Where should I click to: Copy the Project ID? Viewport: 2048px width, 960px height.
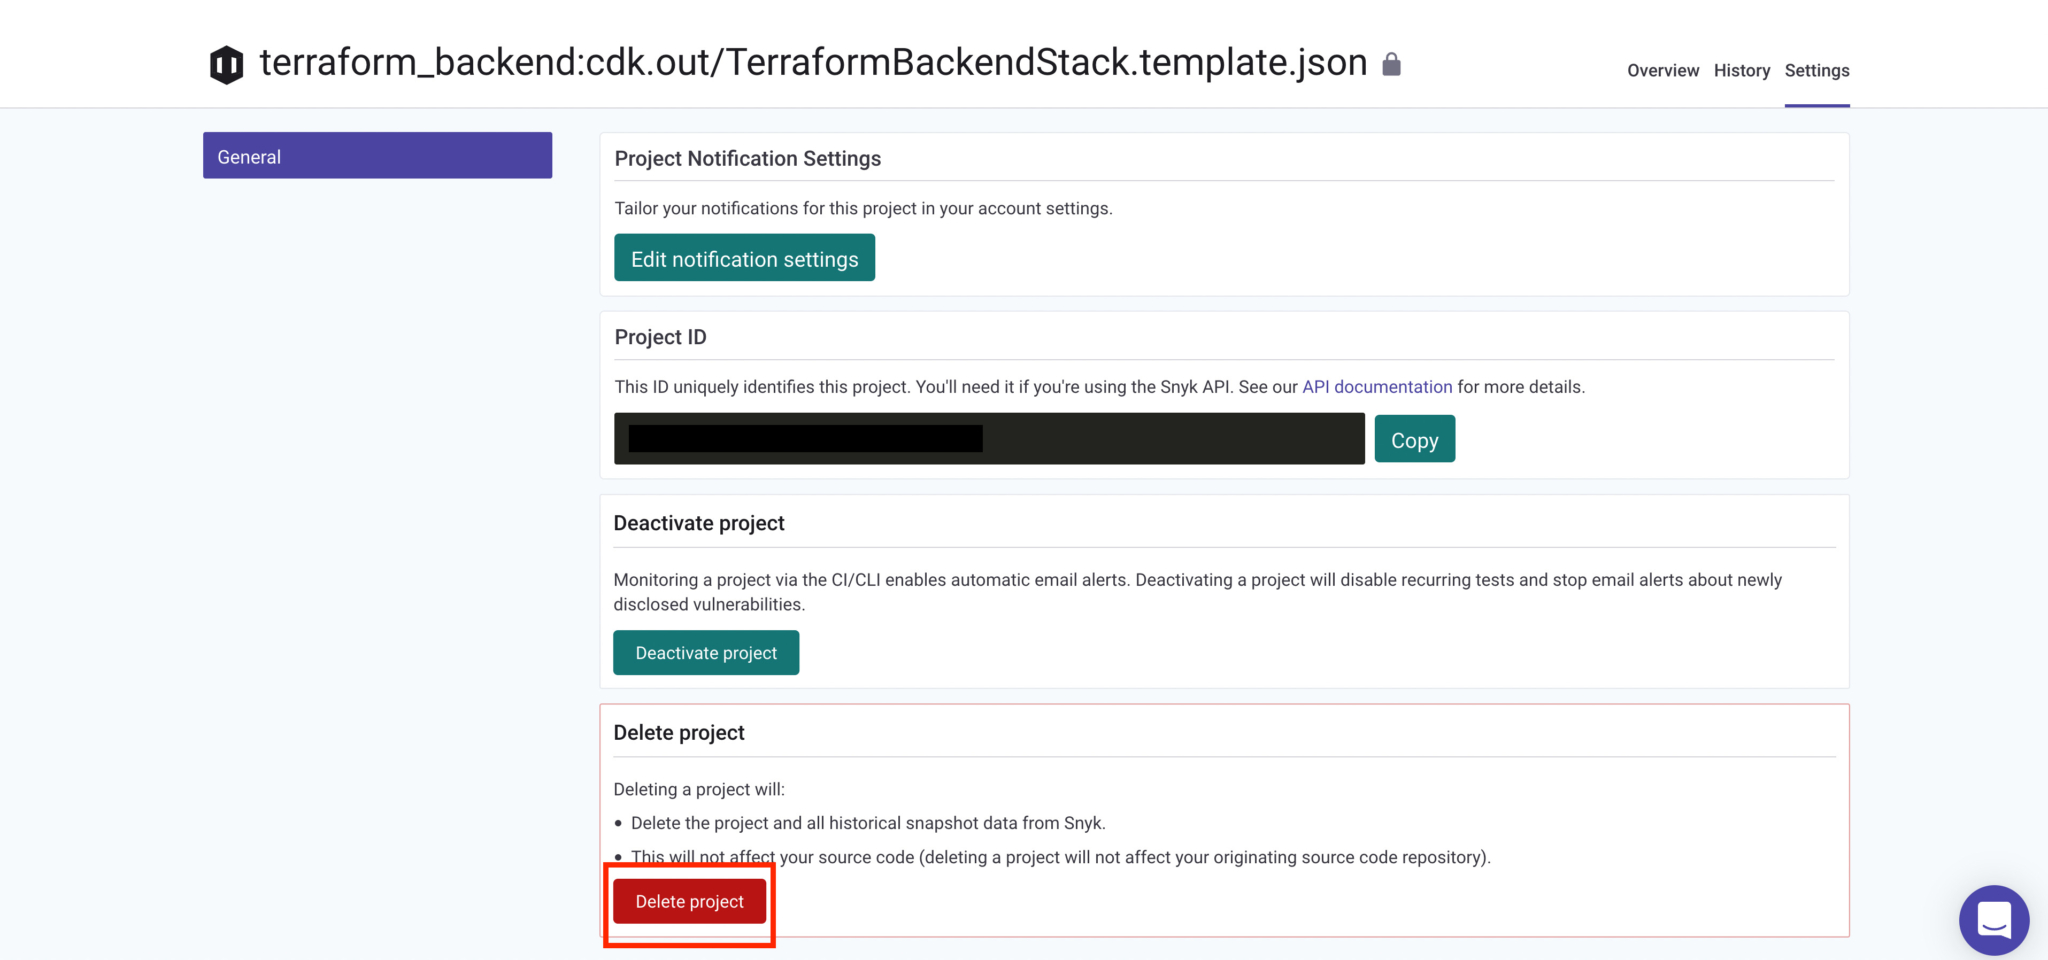(x=1414, y=438)
